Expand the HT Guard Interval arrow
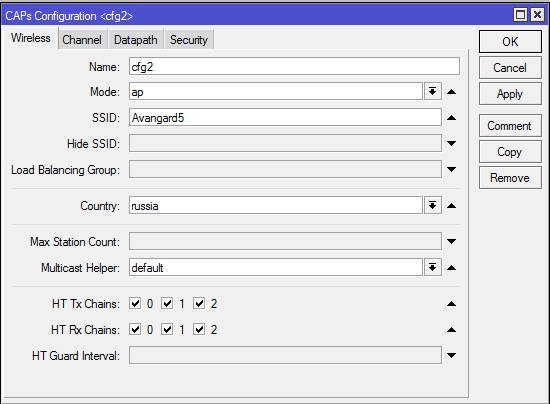 coord(451,356)
